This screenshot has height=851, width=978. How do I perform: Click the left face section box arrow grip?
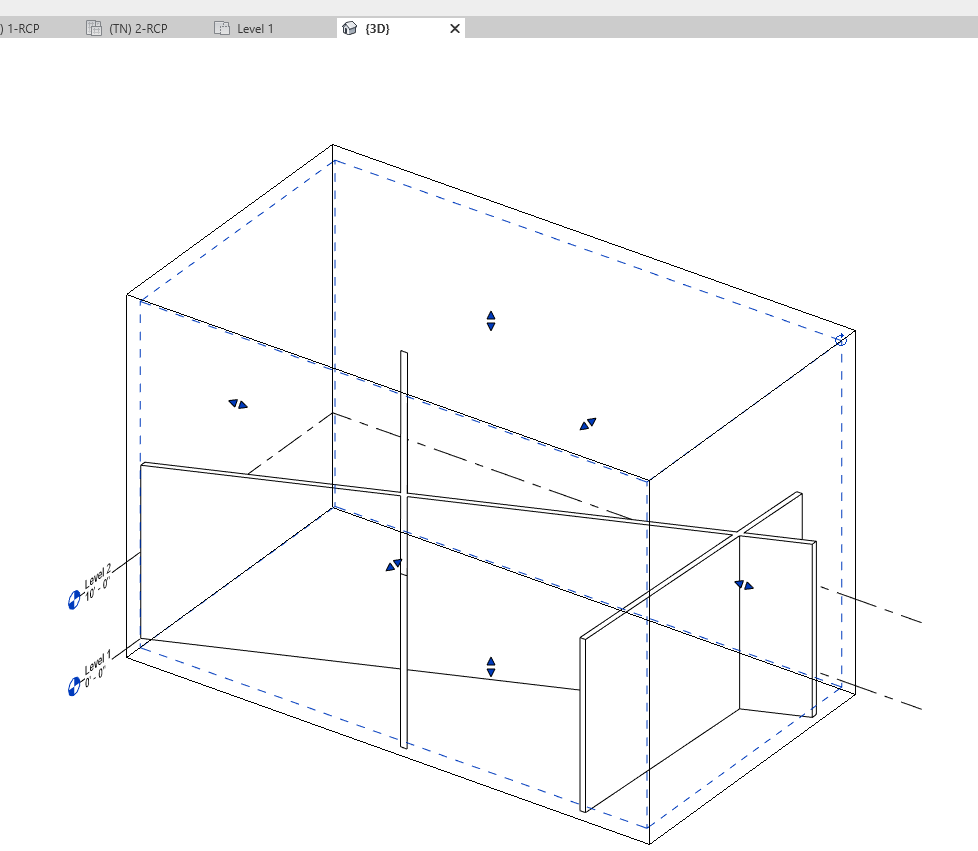coord(238,403)
